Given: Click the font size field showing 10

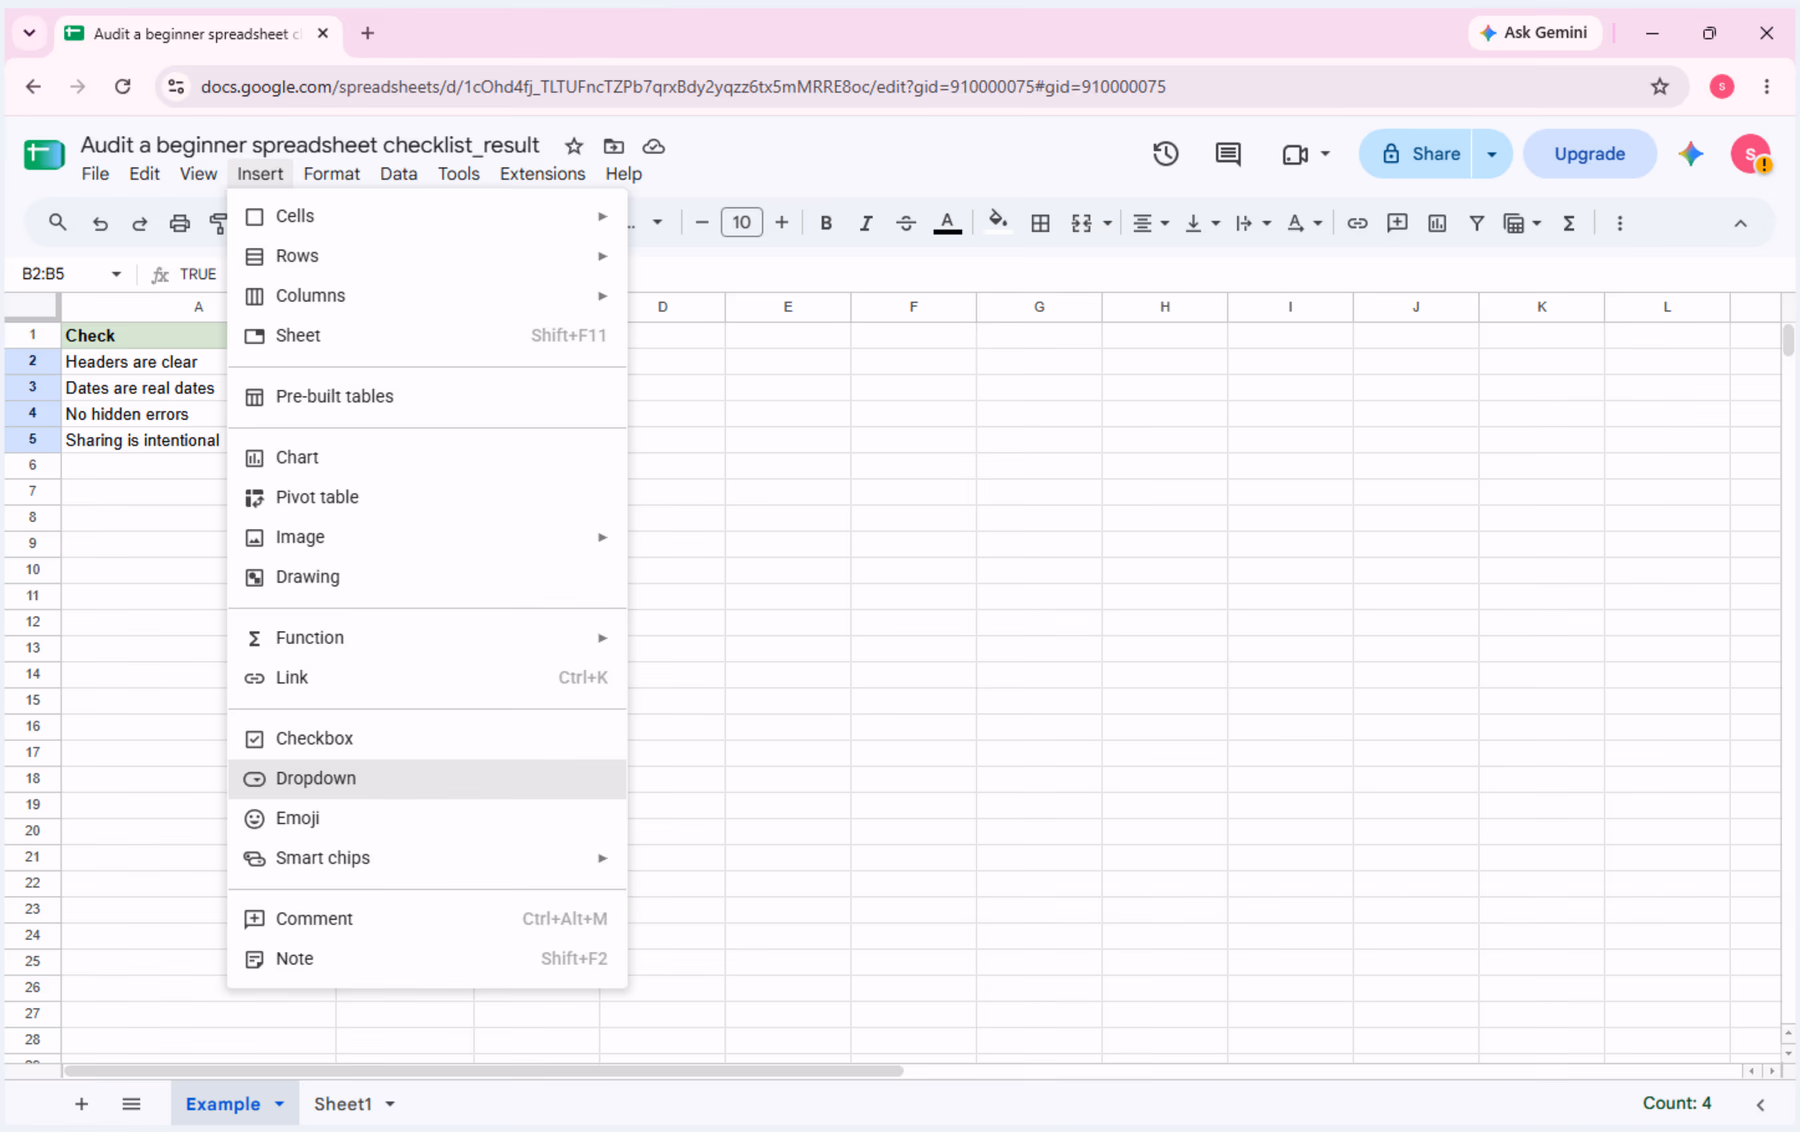Looking at the screenshot, I should click(742, 223).
